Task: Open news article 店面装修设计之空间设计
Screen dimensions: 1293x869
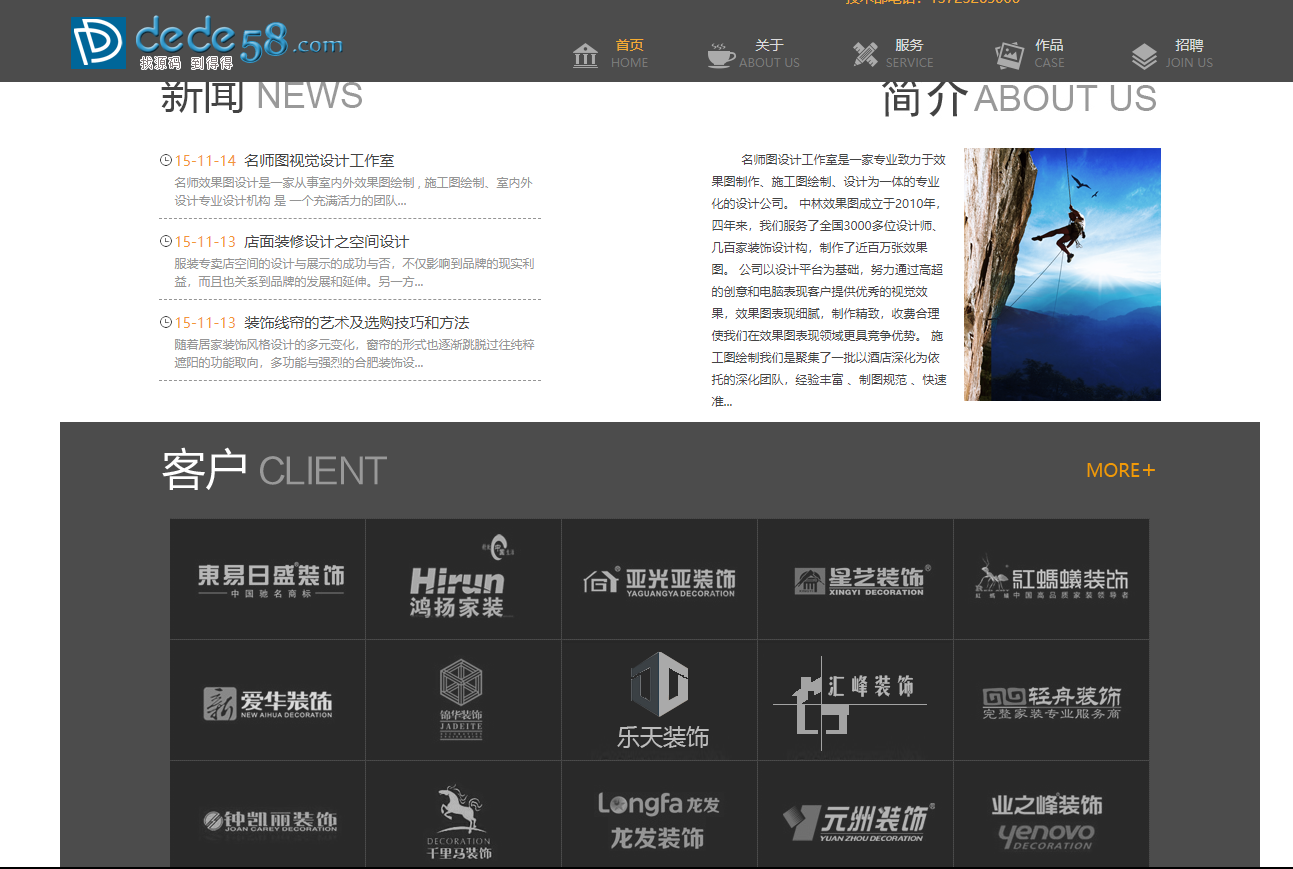Action: tap(326, 242)
